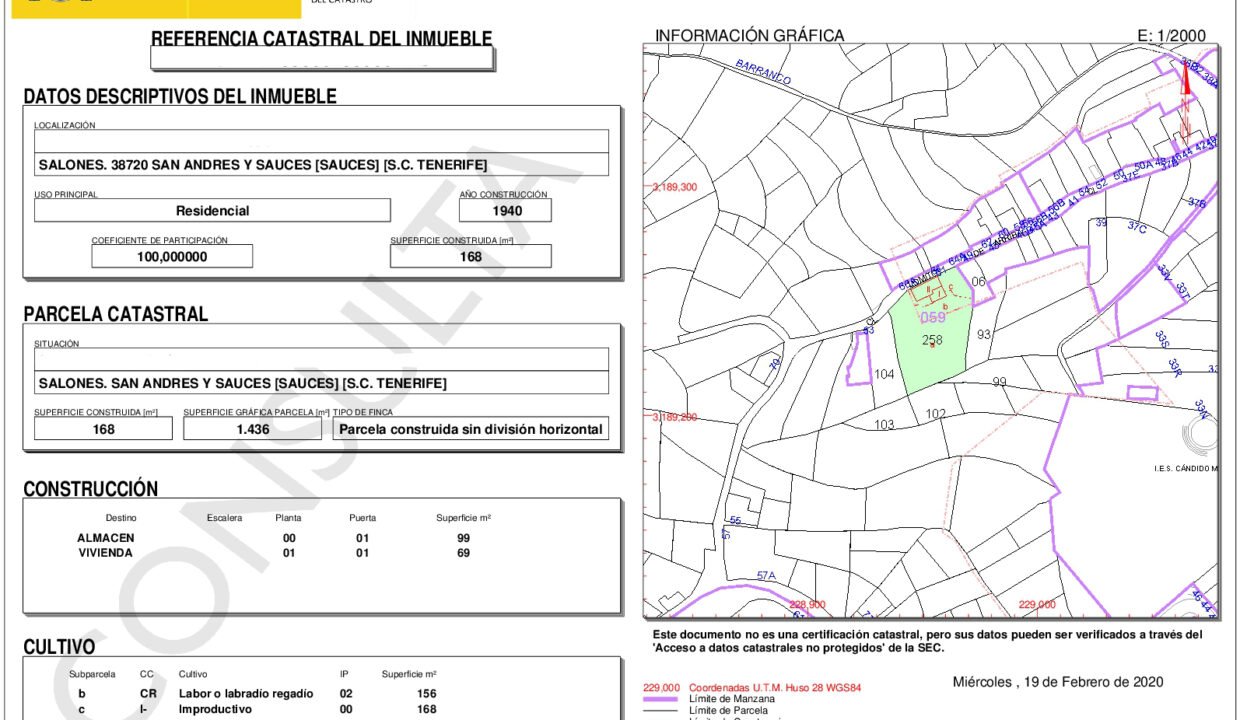Click the 'Límite de Manzana' legend entry
Viewport: 1240px width, 720px height.
pyautogui.click(x=732, y=699)
